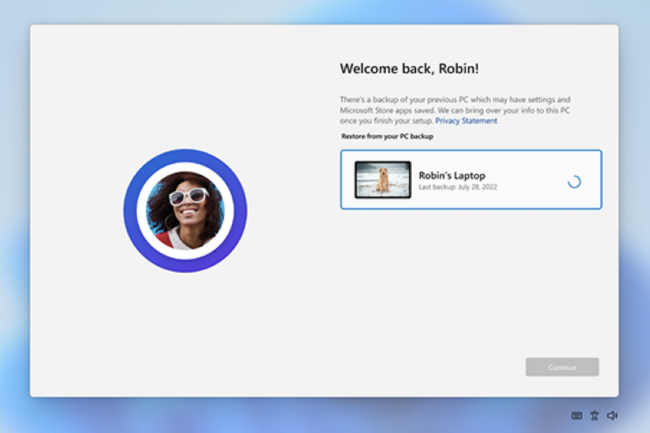Click the words "Microsoft Store apps saved"
This screenshot has height=433, width=650.
(x=386, y=110)
